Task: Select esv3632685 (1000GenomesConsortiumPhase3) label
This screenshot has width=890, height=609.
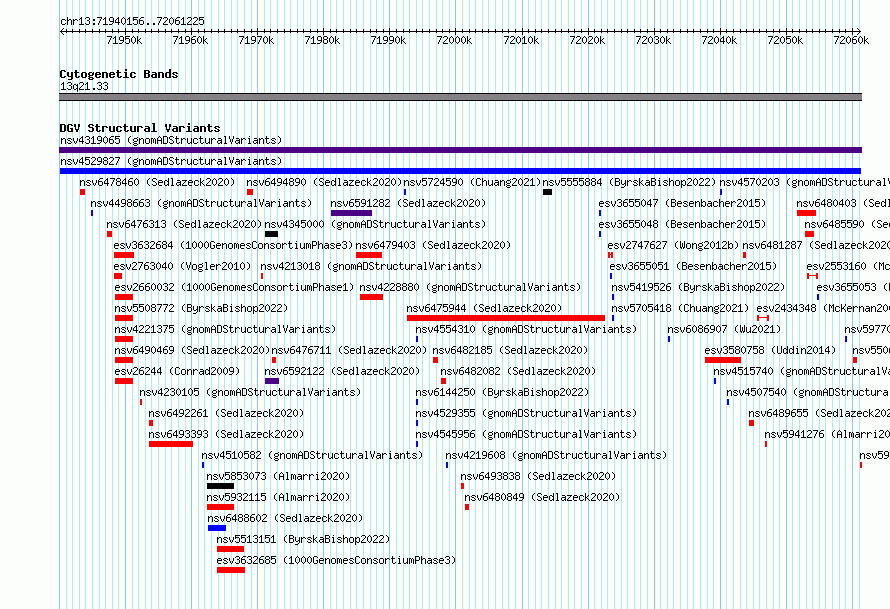Action: (x=336, y=560)
